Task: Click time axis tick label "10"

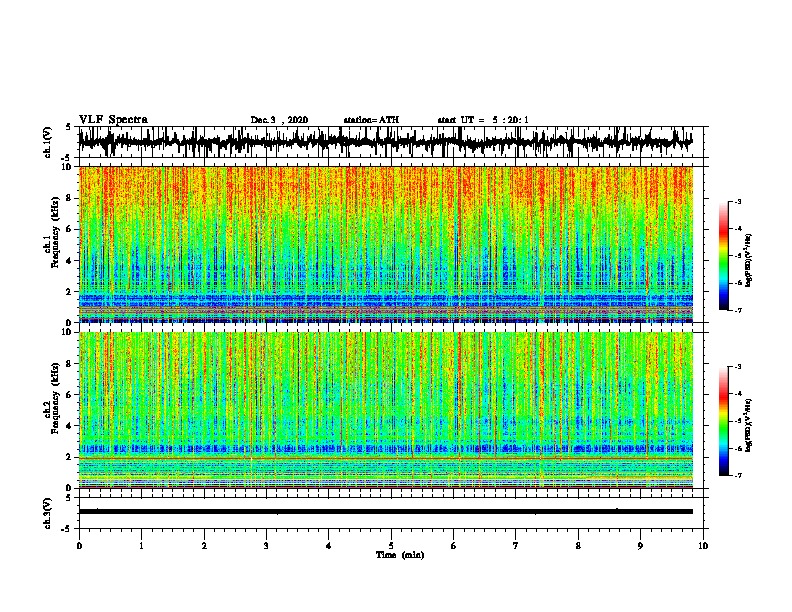Action: click(703, 546)
